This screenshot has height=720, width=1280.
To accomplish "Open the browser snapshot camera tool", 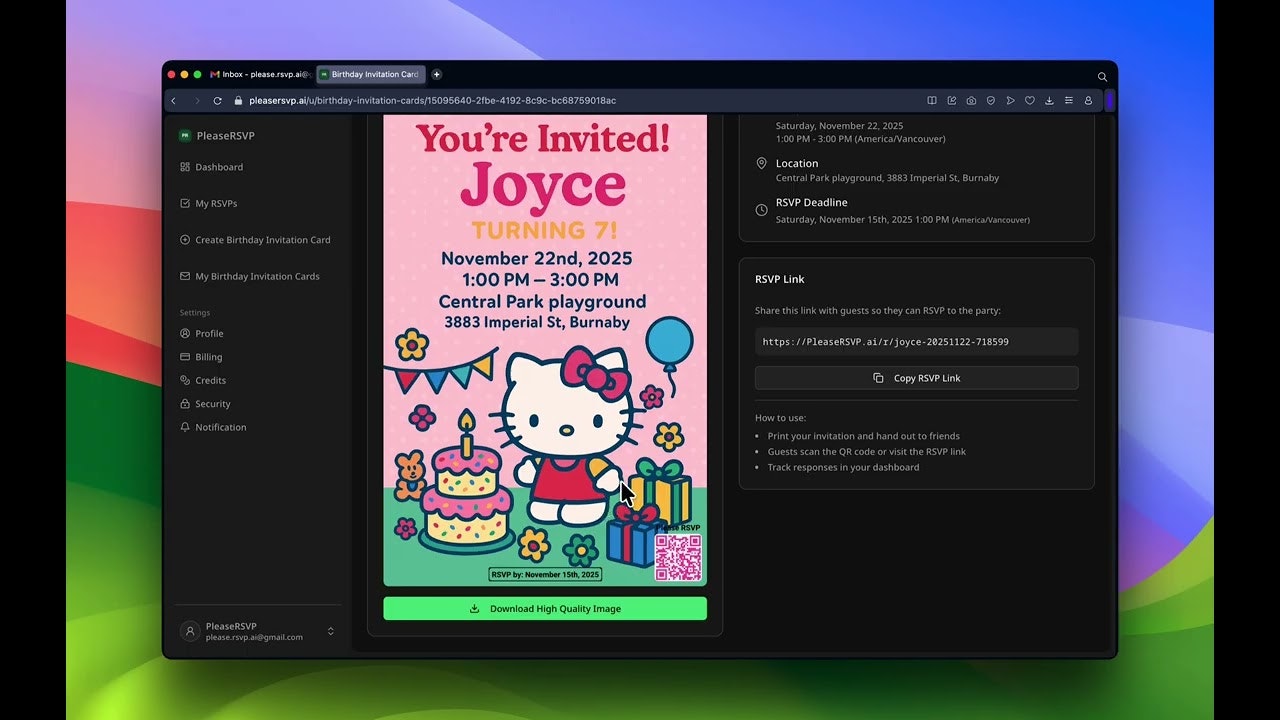I will click(x=971, y=101).
